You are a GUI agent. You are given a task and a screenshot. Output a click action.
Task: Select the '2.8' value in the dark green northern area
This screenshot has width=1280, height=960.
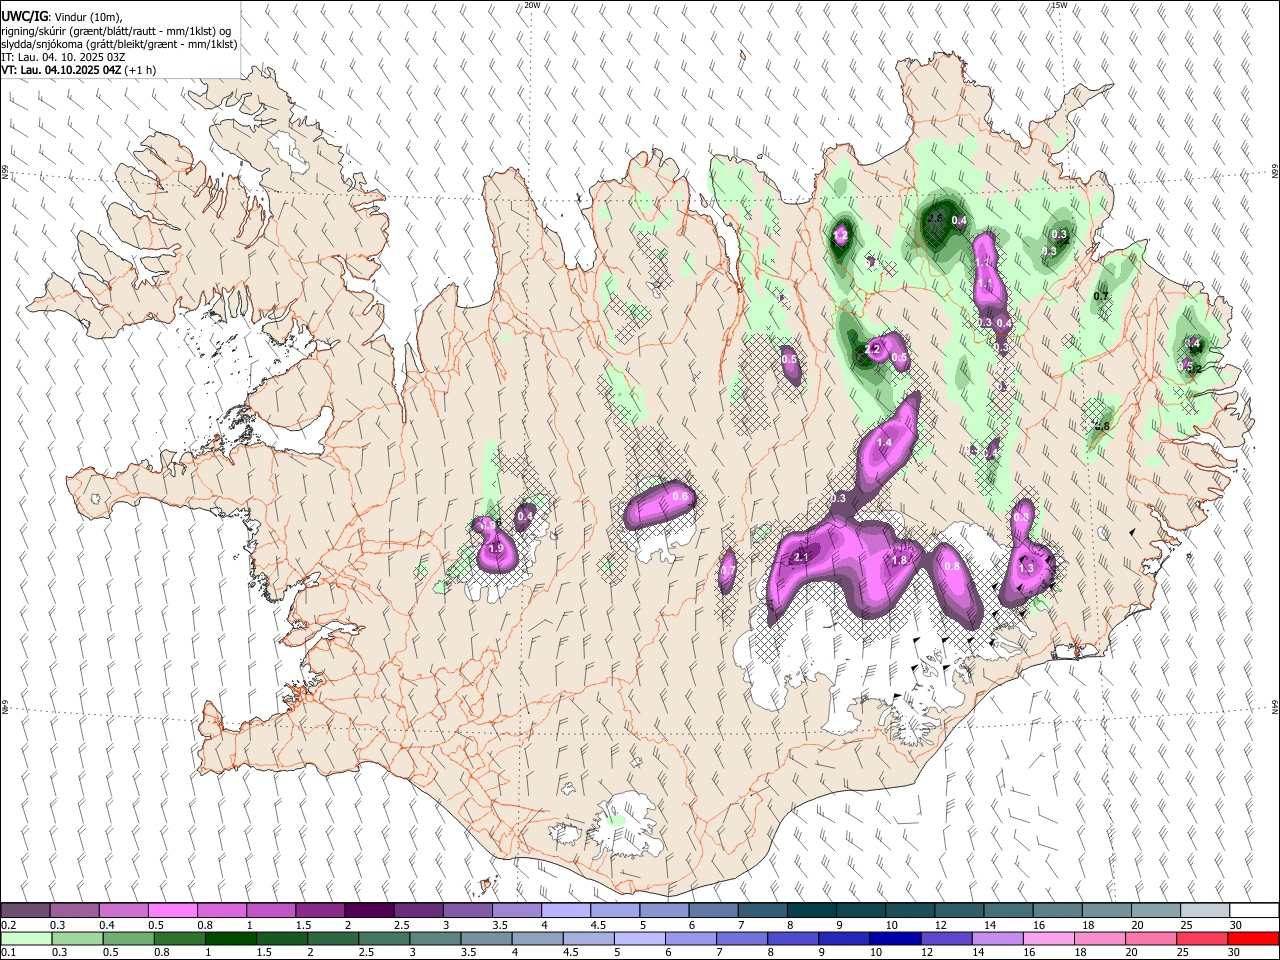[x=936, y=217]
